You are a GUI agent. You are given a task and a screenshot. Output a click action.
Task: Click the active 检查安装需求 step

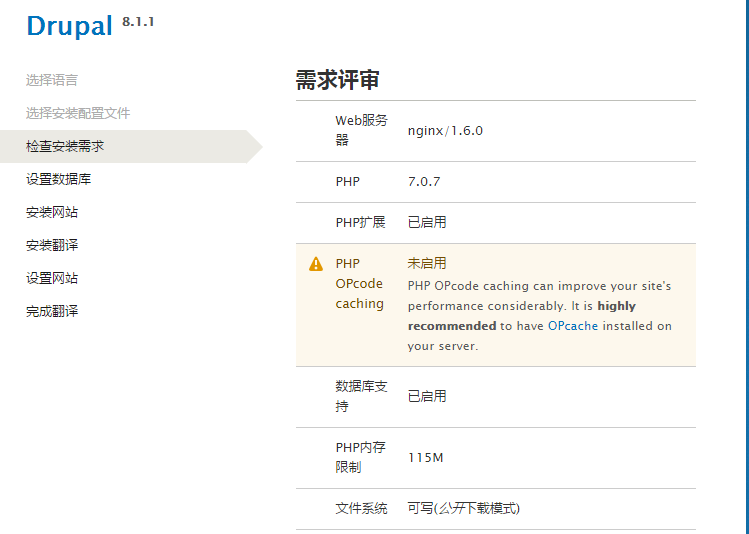click(65, 146)
